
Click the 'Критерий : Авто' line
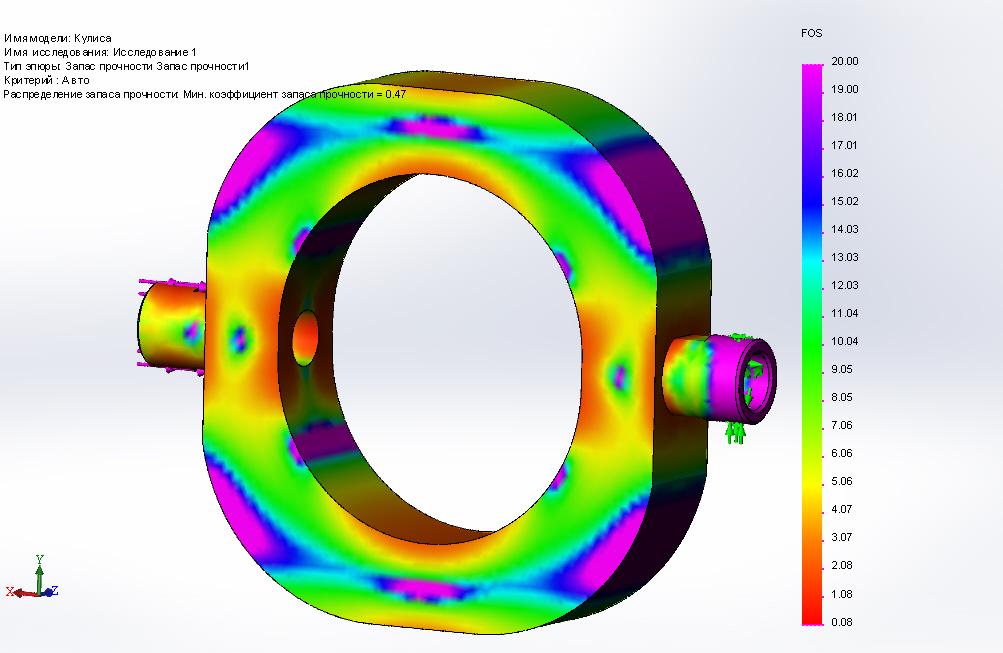click(x=46, y=81)
